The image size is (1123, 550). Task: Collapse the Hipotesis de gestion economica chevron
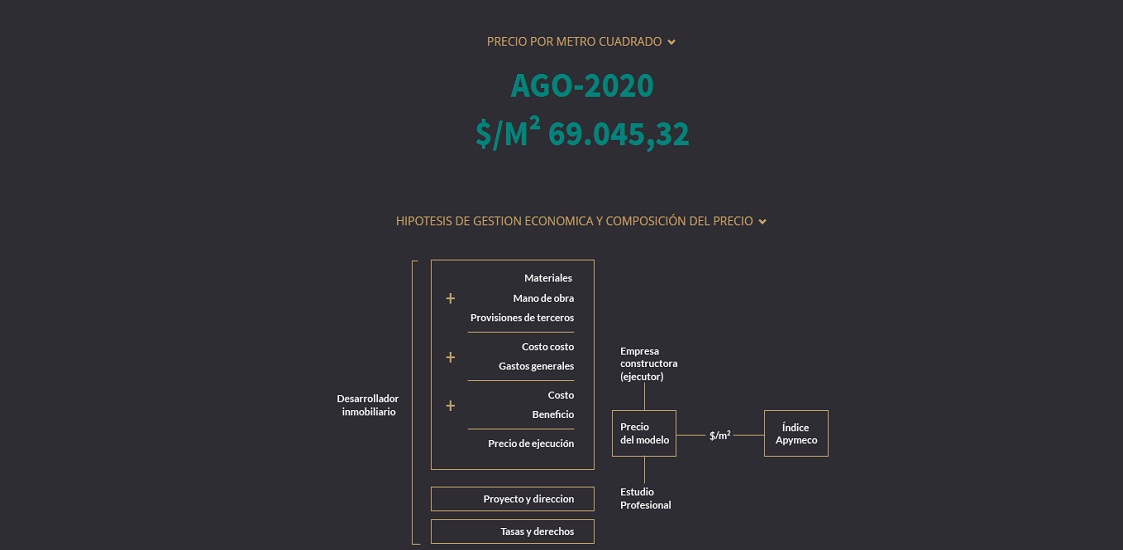tap(762, 222)
